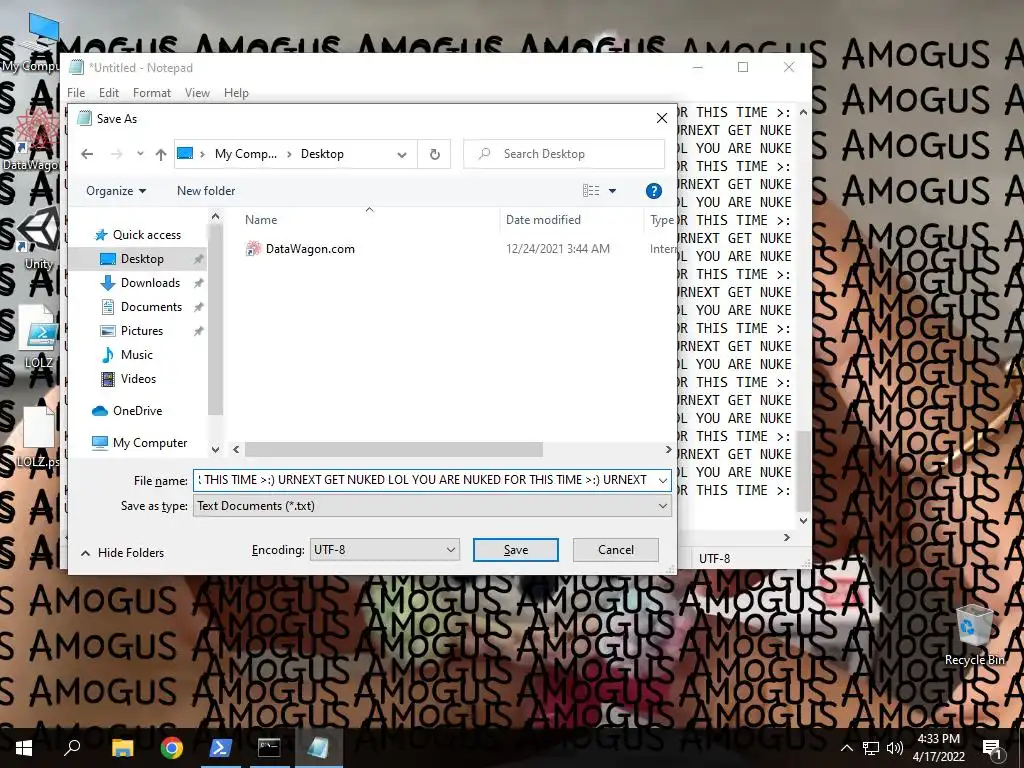This screenshot has width=1024, height=768.
Task: Click the file list horizontal scrollbar
Action: (394, 449)
